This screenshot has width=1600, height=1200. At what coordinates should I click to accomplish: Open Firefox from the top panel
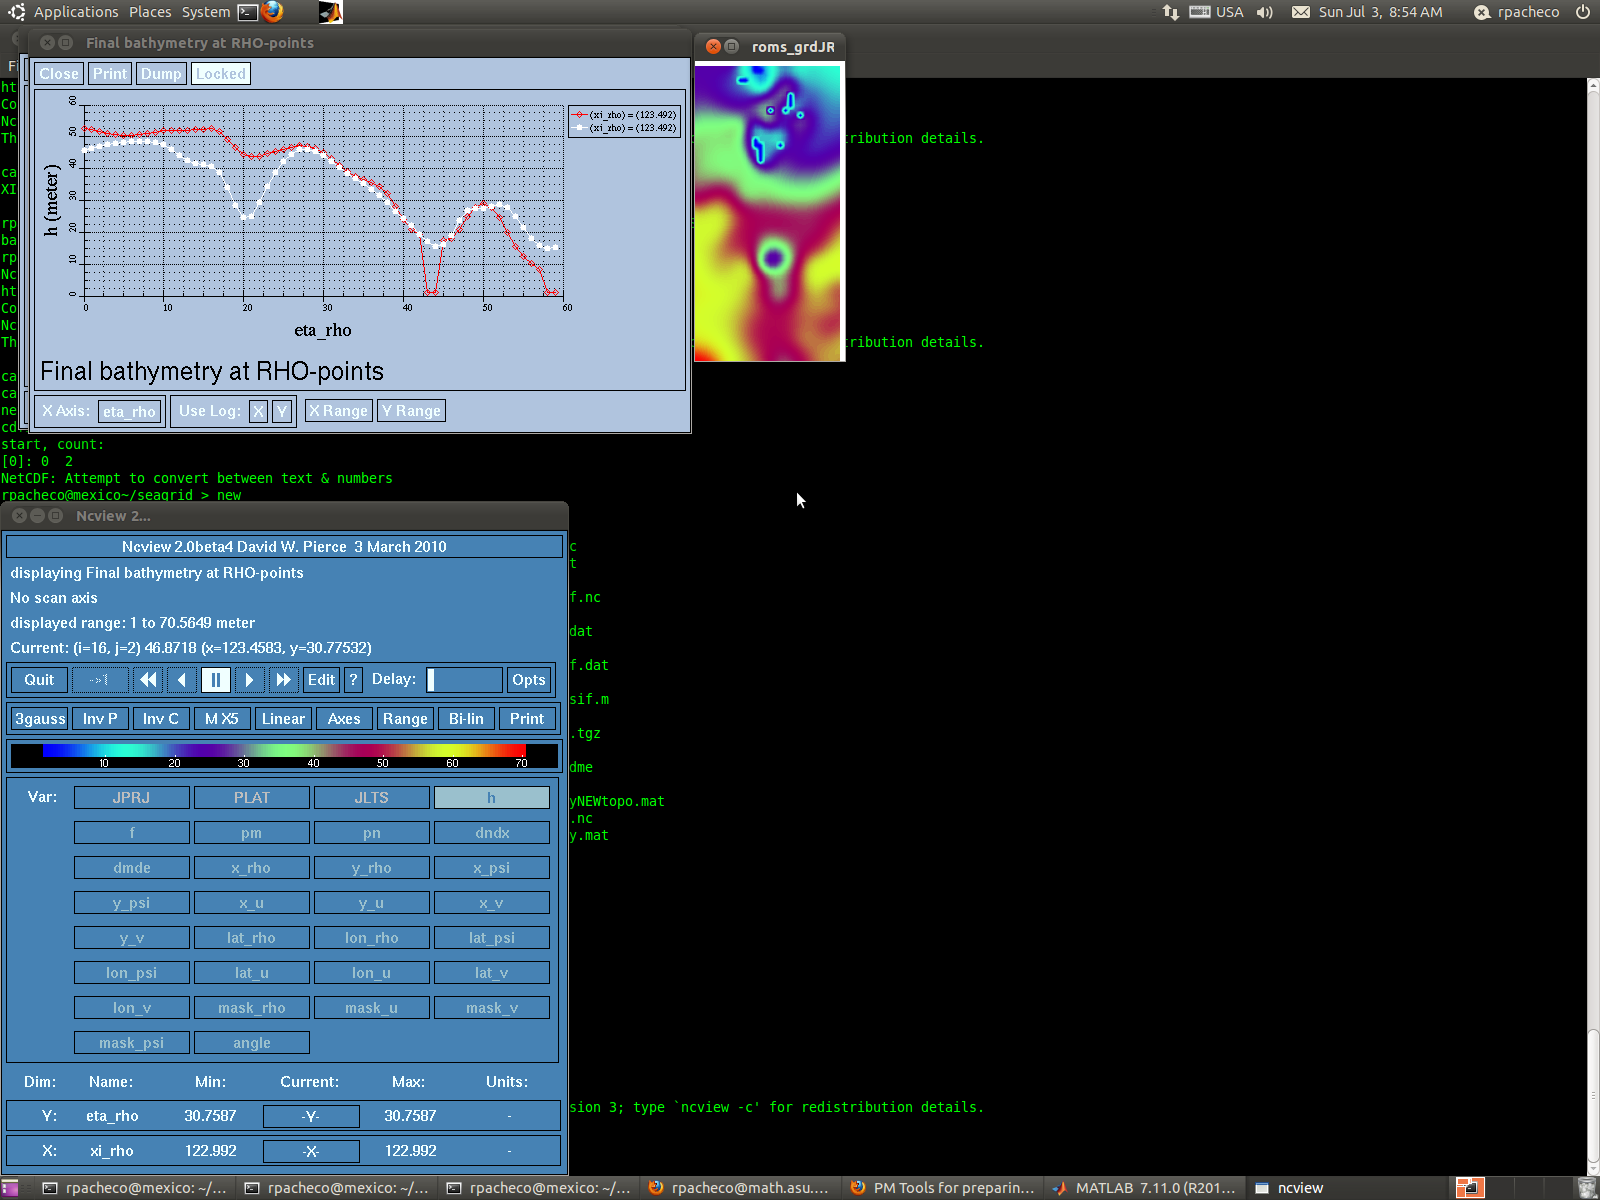coord(272,12)
